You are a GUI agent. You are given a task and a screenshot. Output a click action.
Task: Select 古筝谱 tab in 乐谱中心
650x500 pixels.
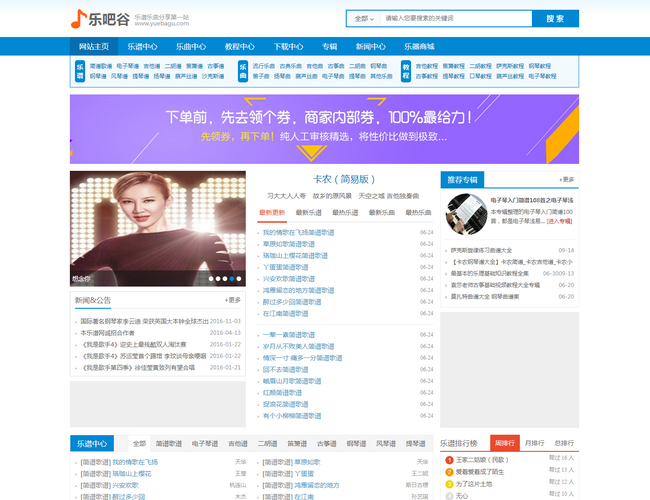(327, 444)
